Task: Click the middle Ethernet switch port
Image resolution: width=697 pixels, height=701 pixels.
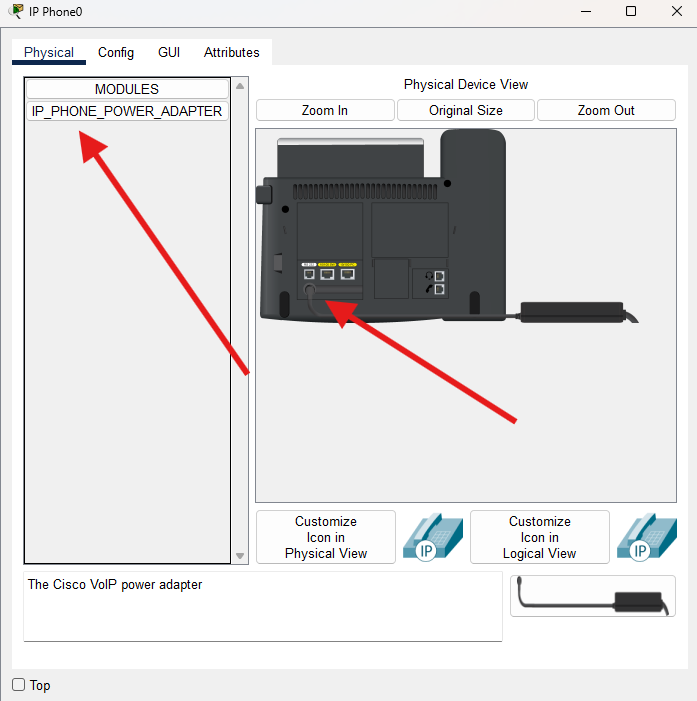Action: pos(327,274)
